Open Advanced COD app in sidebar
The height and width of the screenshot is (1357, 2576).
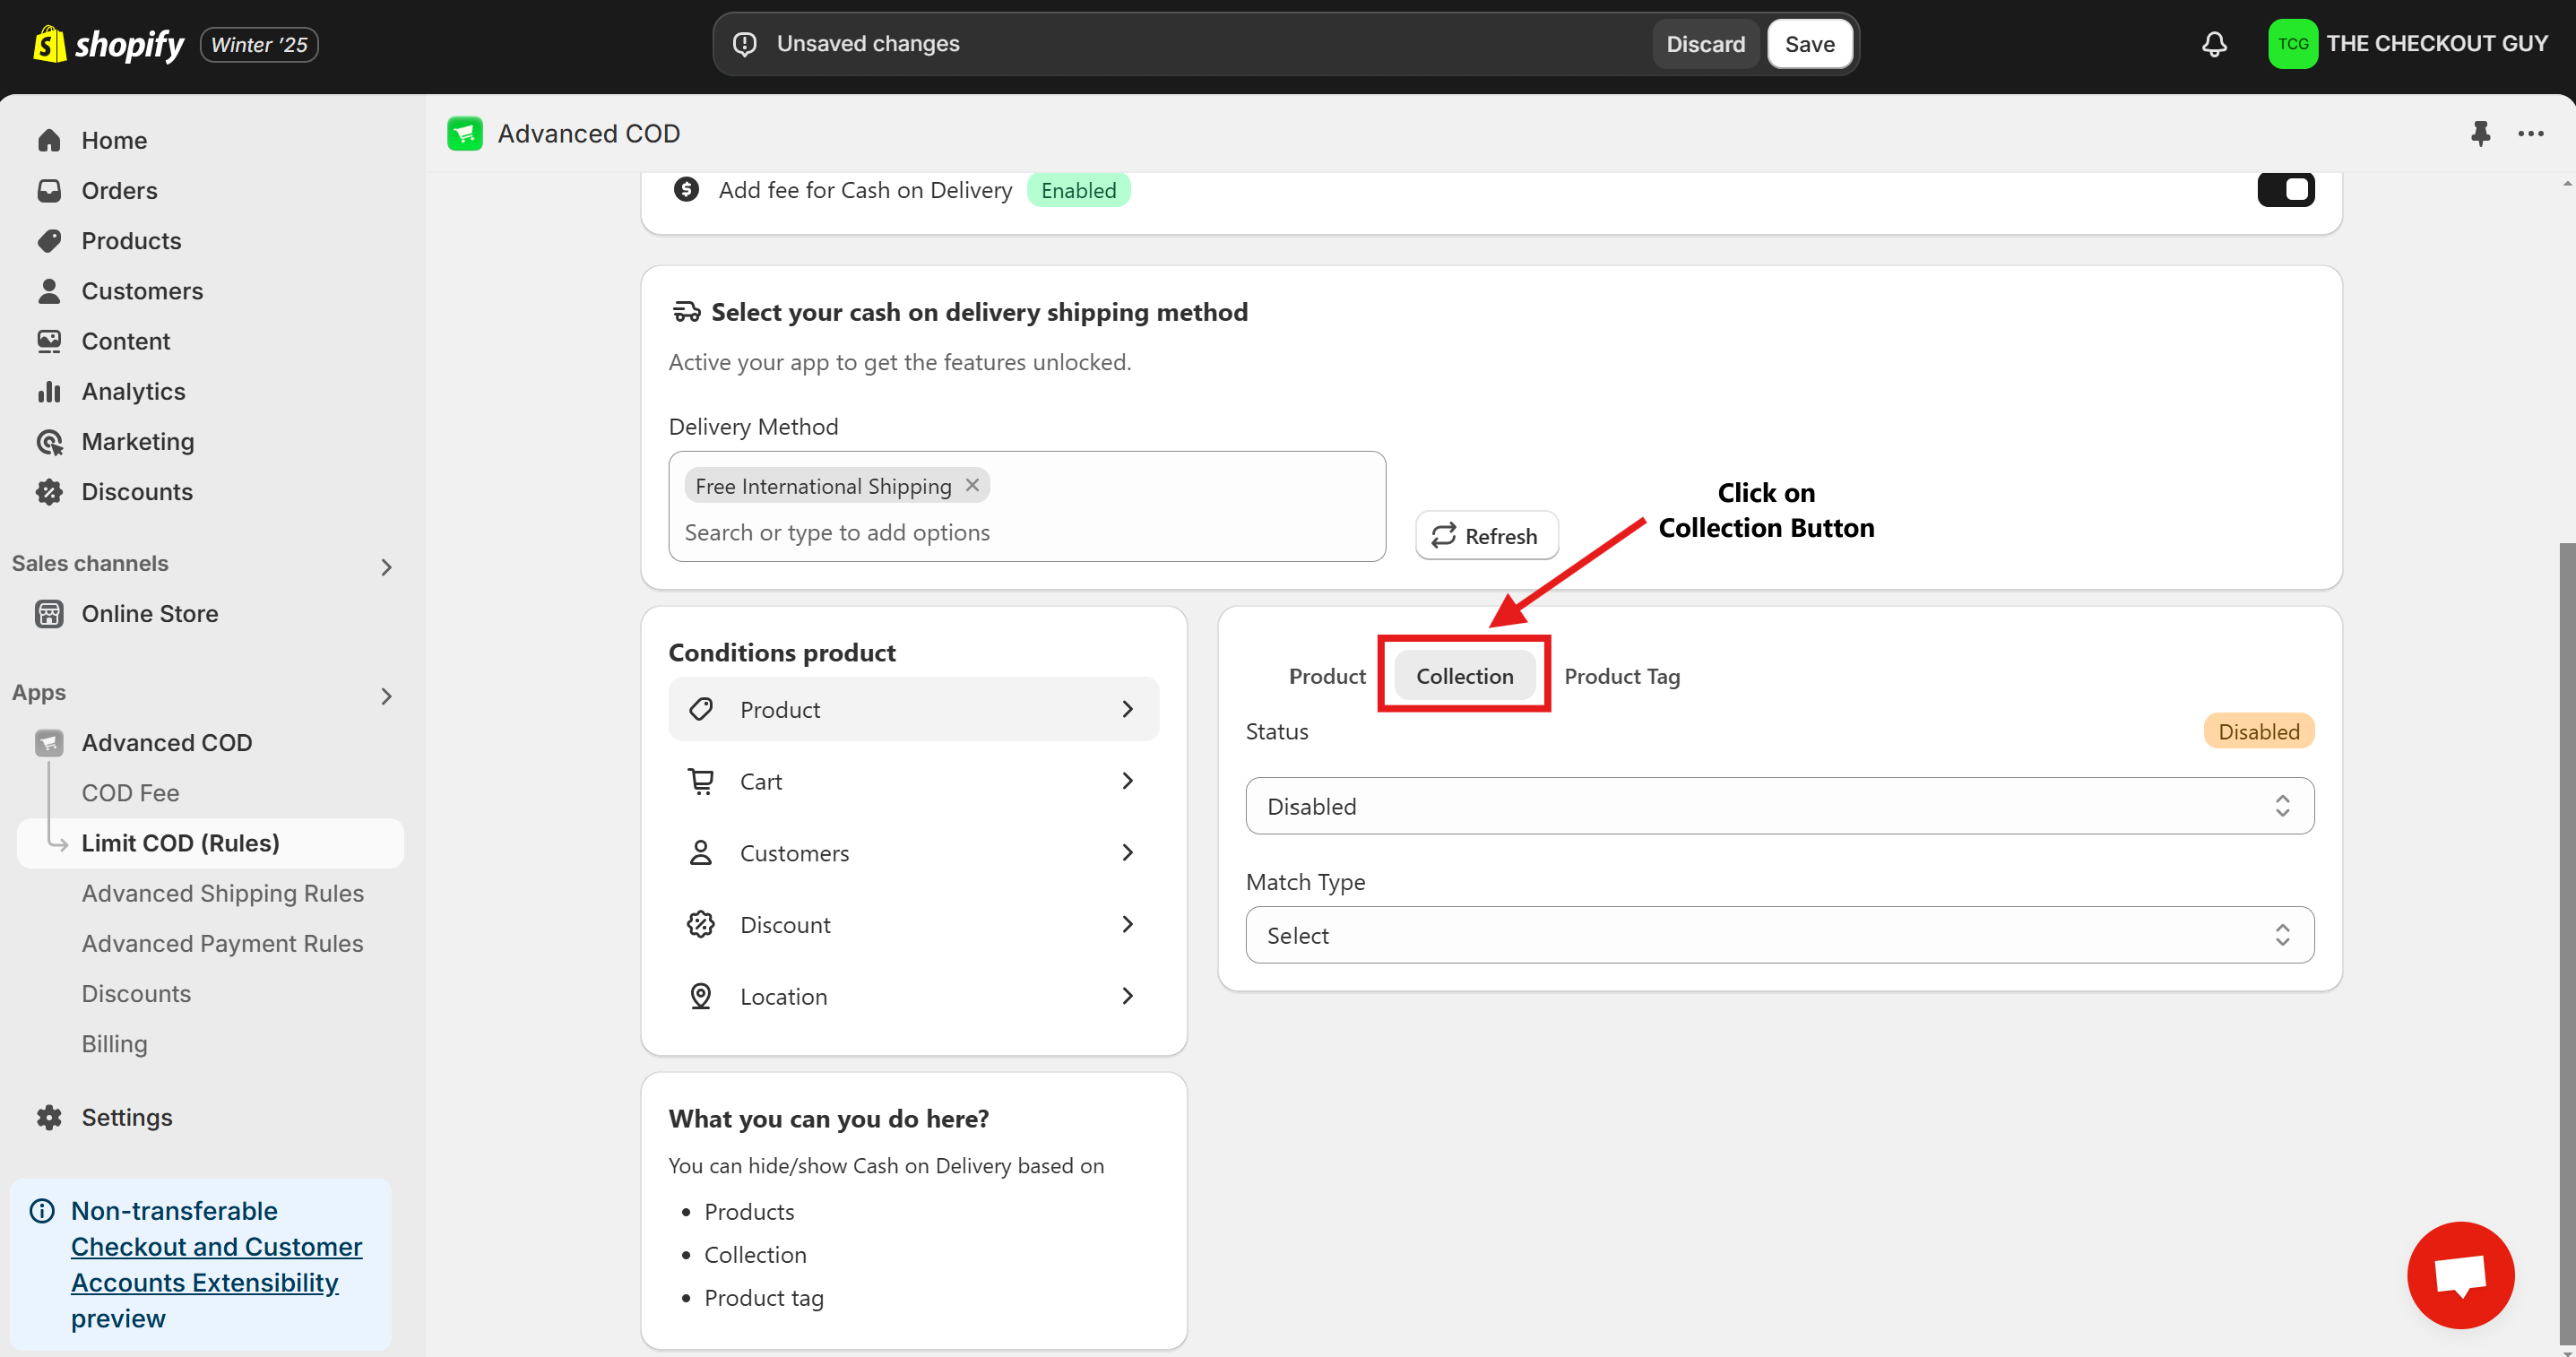(166, 742)
